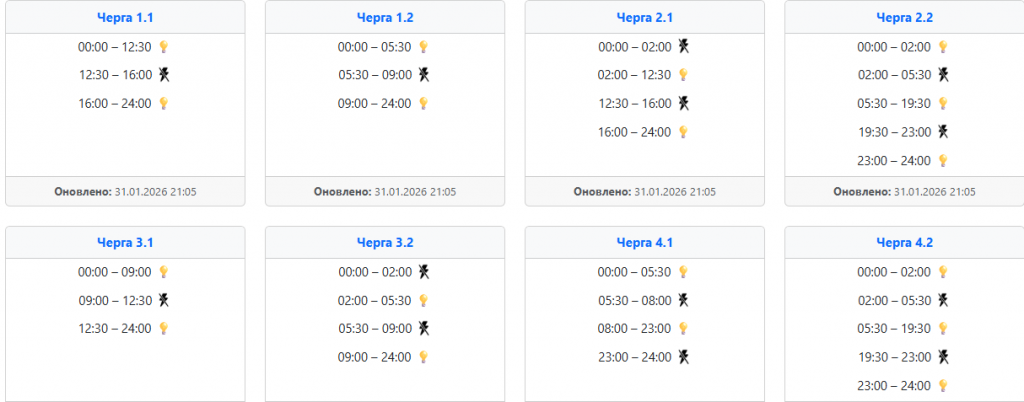Click lightbulb icon for 05:30 – 19:30 in Черга 2.2
Screen dimensions: 1024x402
click(943, 103)
